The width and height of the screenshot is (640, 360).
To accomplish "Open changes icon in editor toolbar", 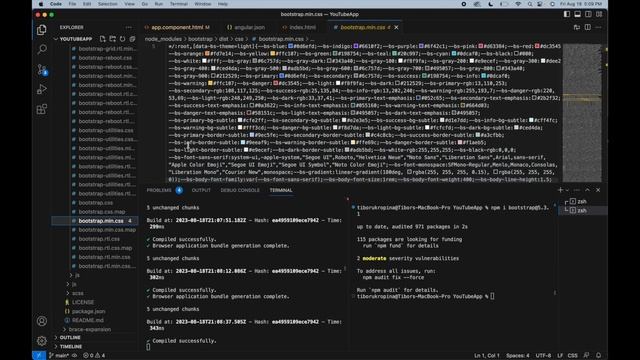I will coord(577,27).
